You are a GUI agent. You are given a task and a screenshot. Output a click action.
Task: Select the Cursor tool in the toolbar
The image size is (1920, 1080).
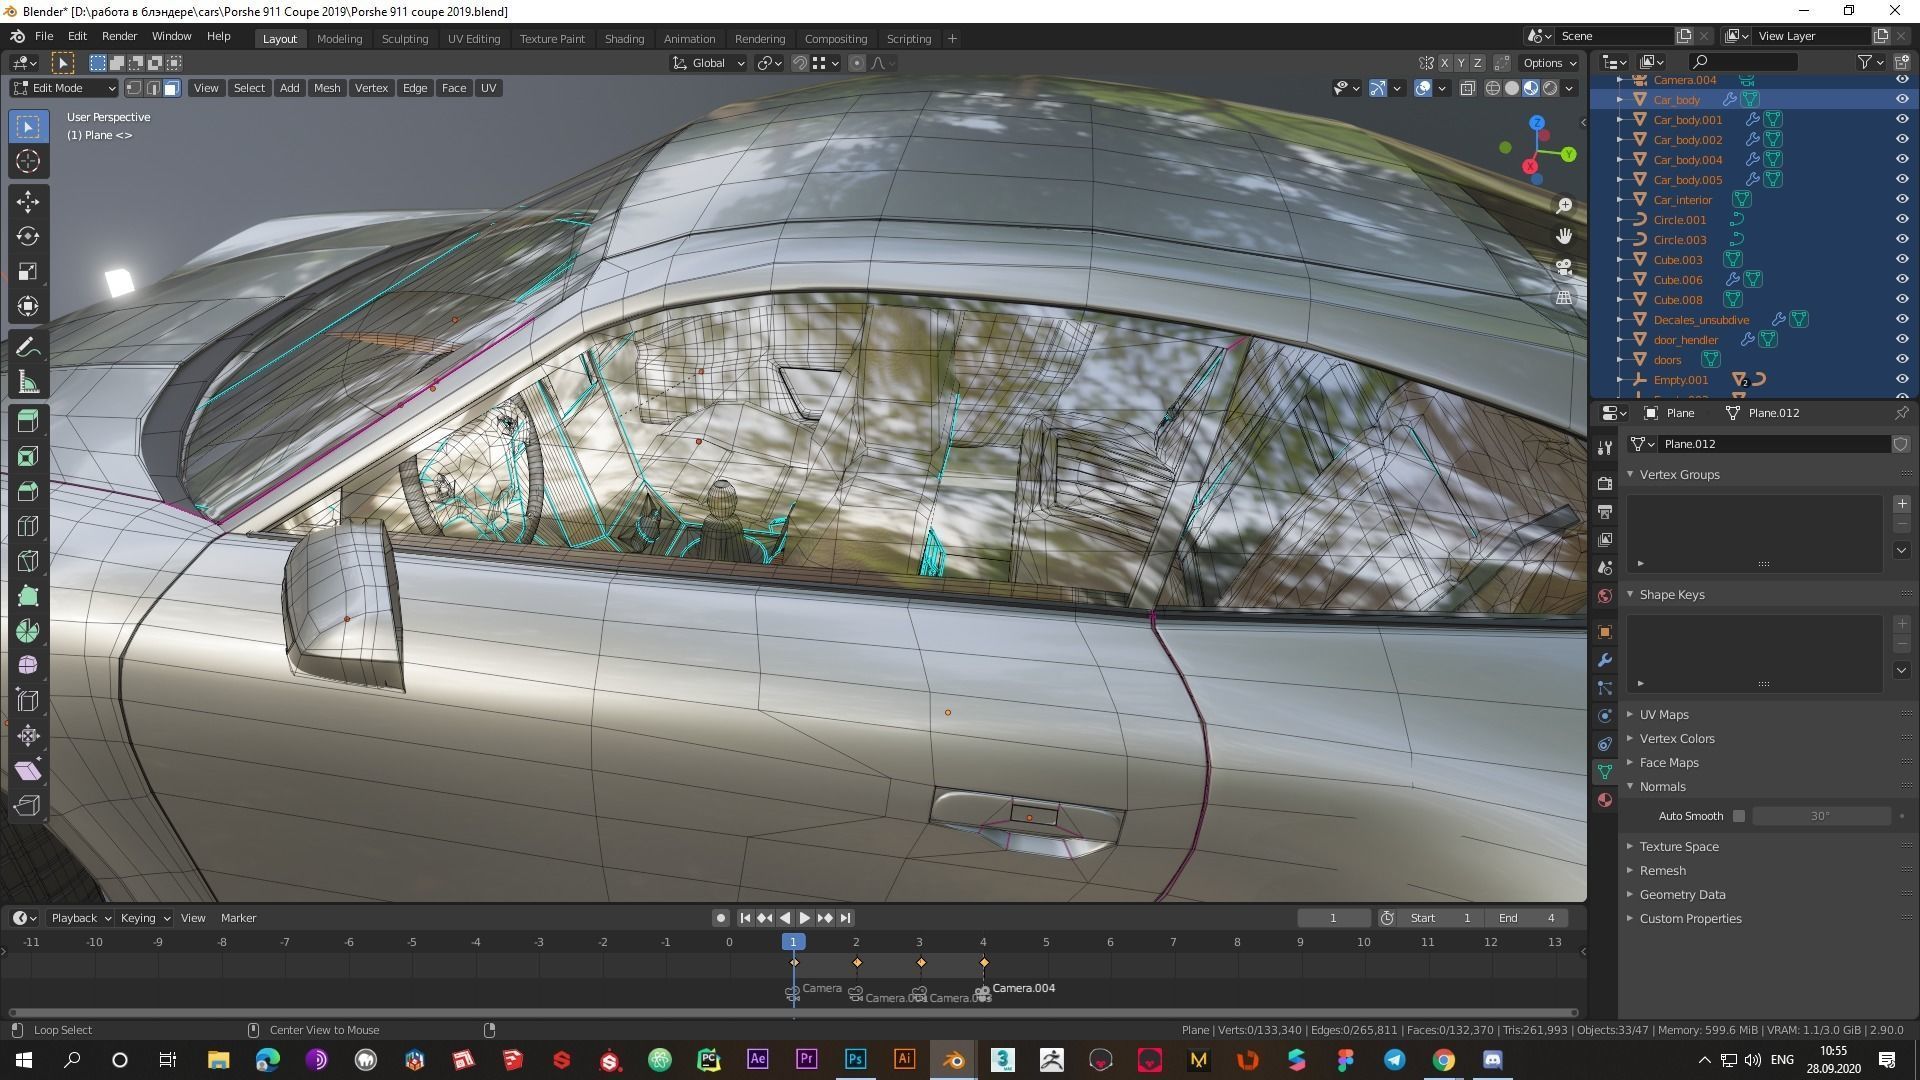(28, 161)
